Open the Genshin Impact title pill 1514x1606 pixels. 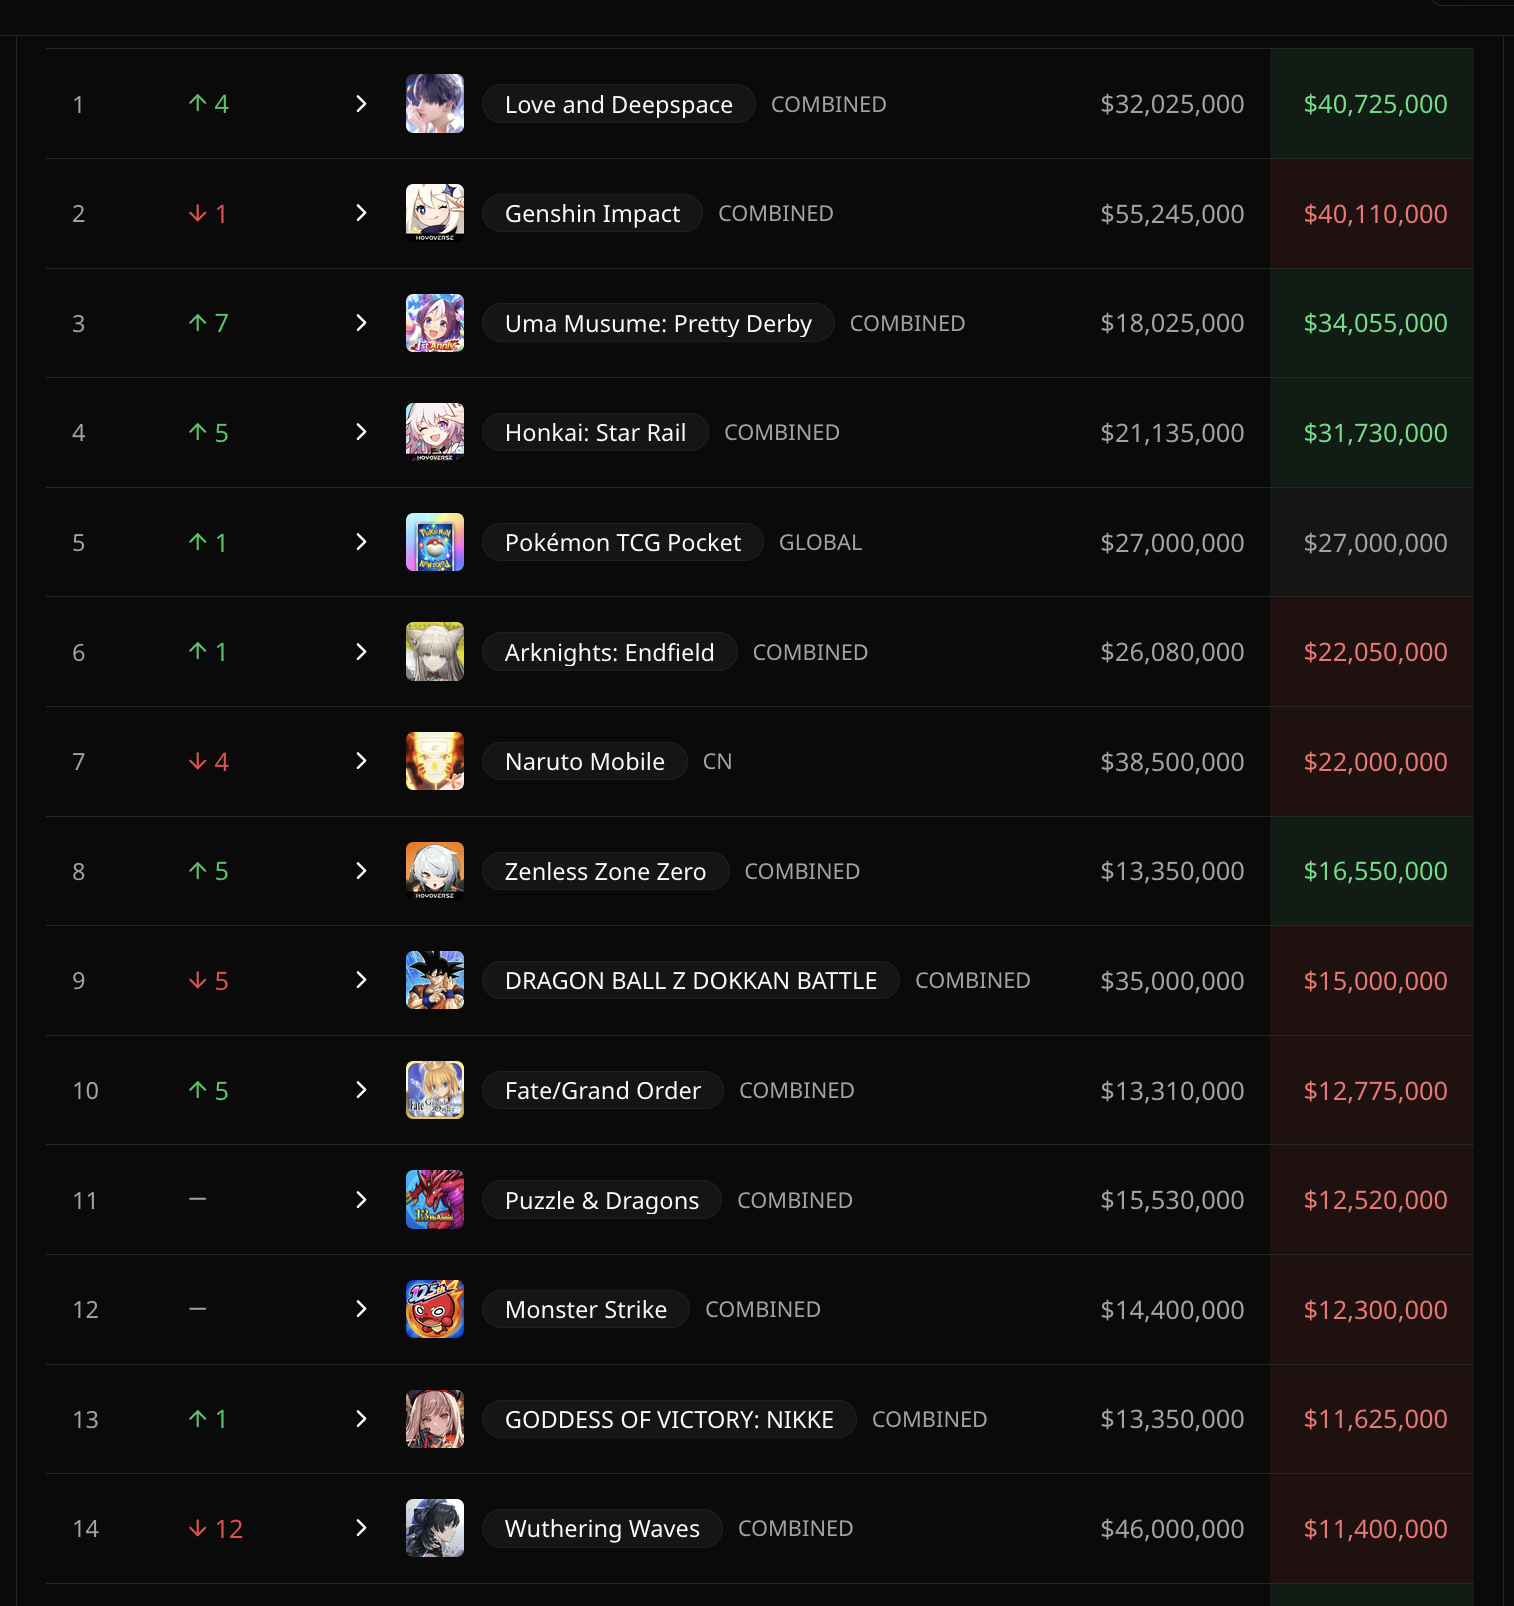(592, 213)
